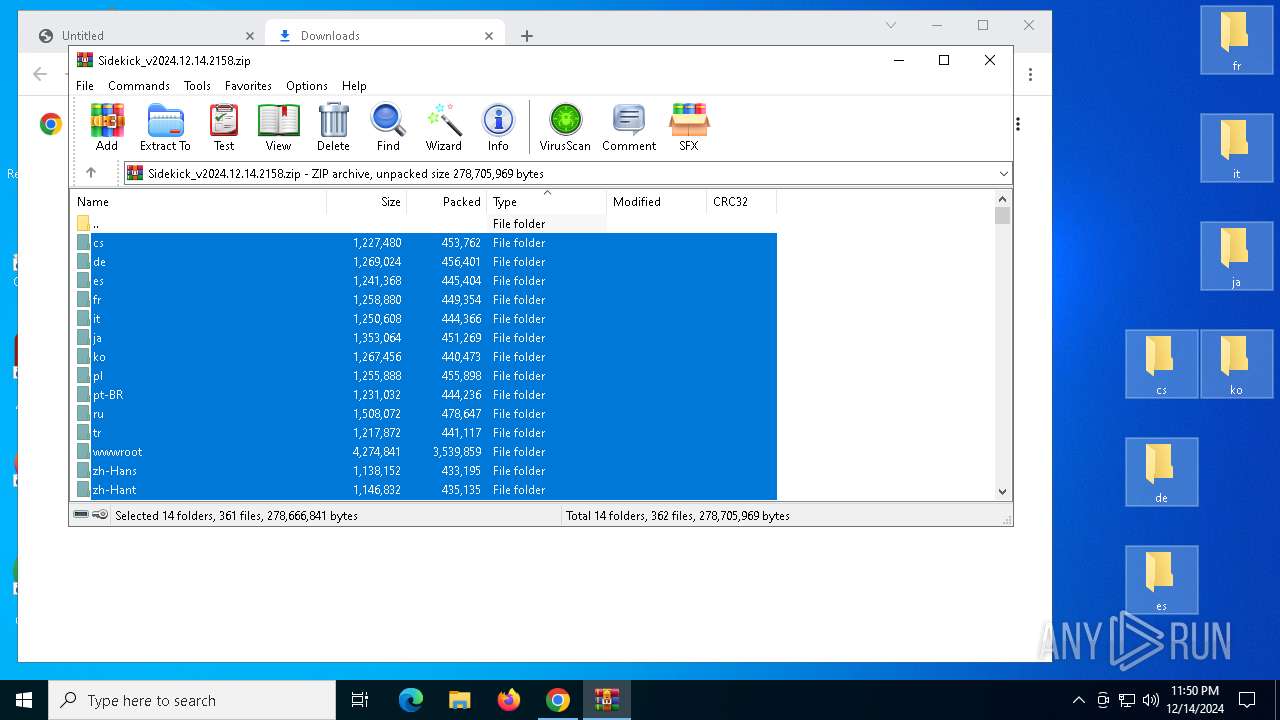Sort by the Type column header
The image size is (1280, 720).
[546, 202]
